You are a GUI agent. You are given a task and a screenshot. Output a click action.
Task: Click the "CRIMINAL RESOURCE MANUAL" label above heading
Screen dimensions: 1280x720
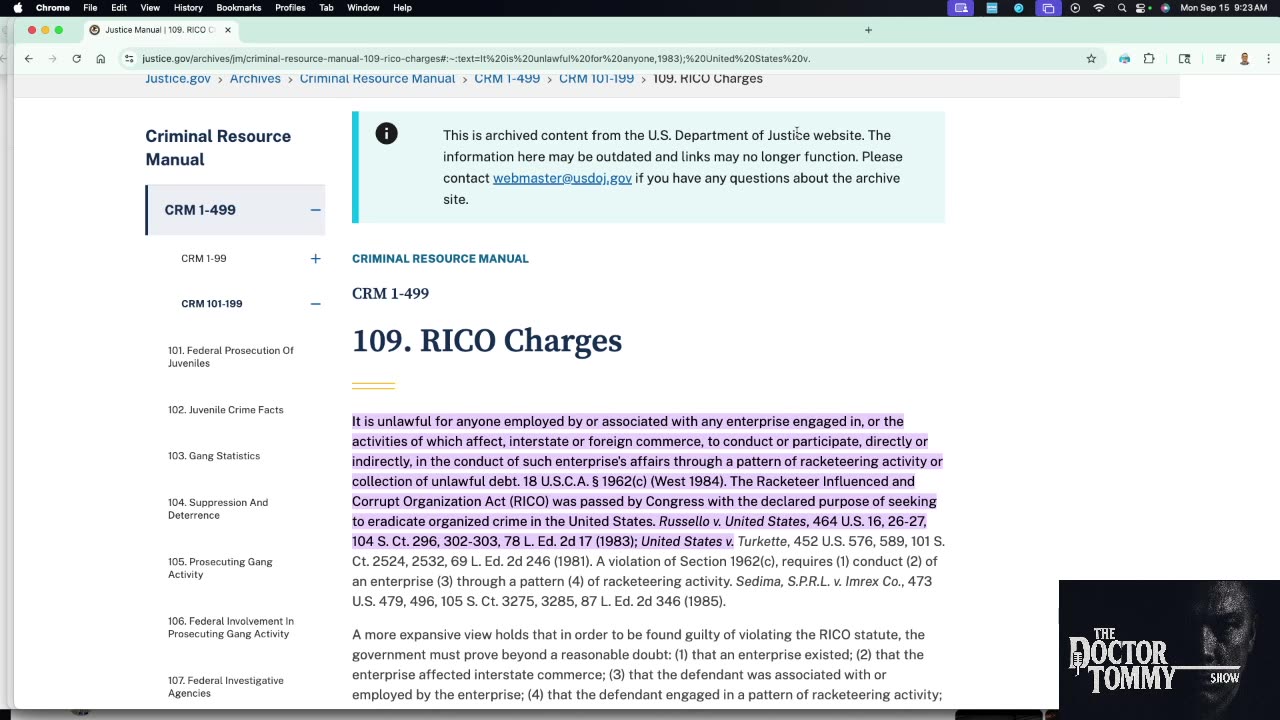coord(440,259)
